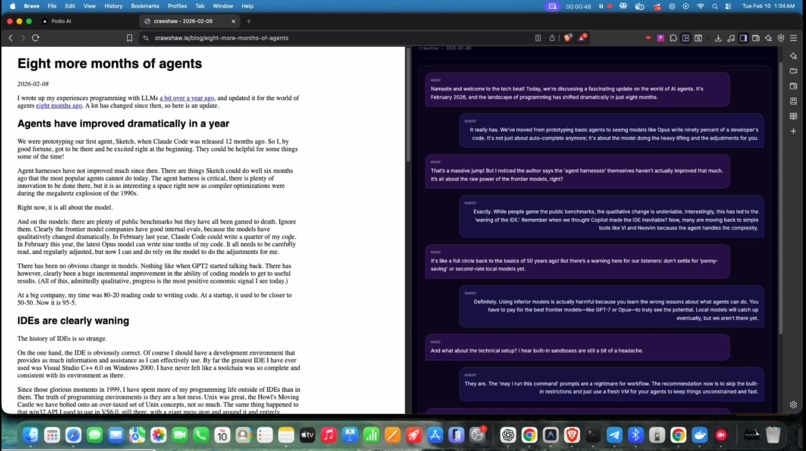The height and width of the screenshot is (451, 806).
Task: Click the music note media control icon
Action: click(x=730, y=38)
